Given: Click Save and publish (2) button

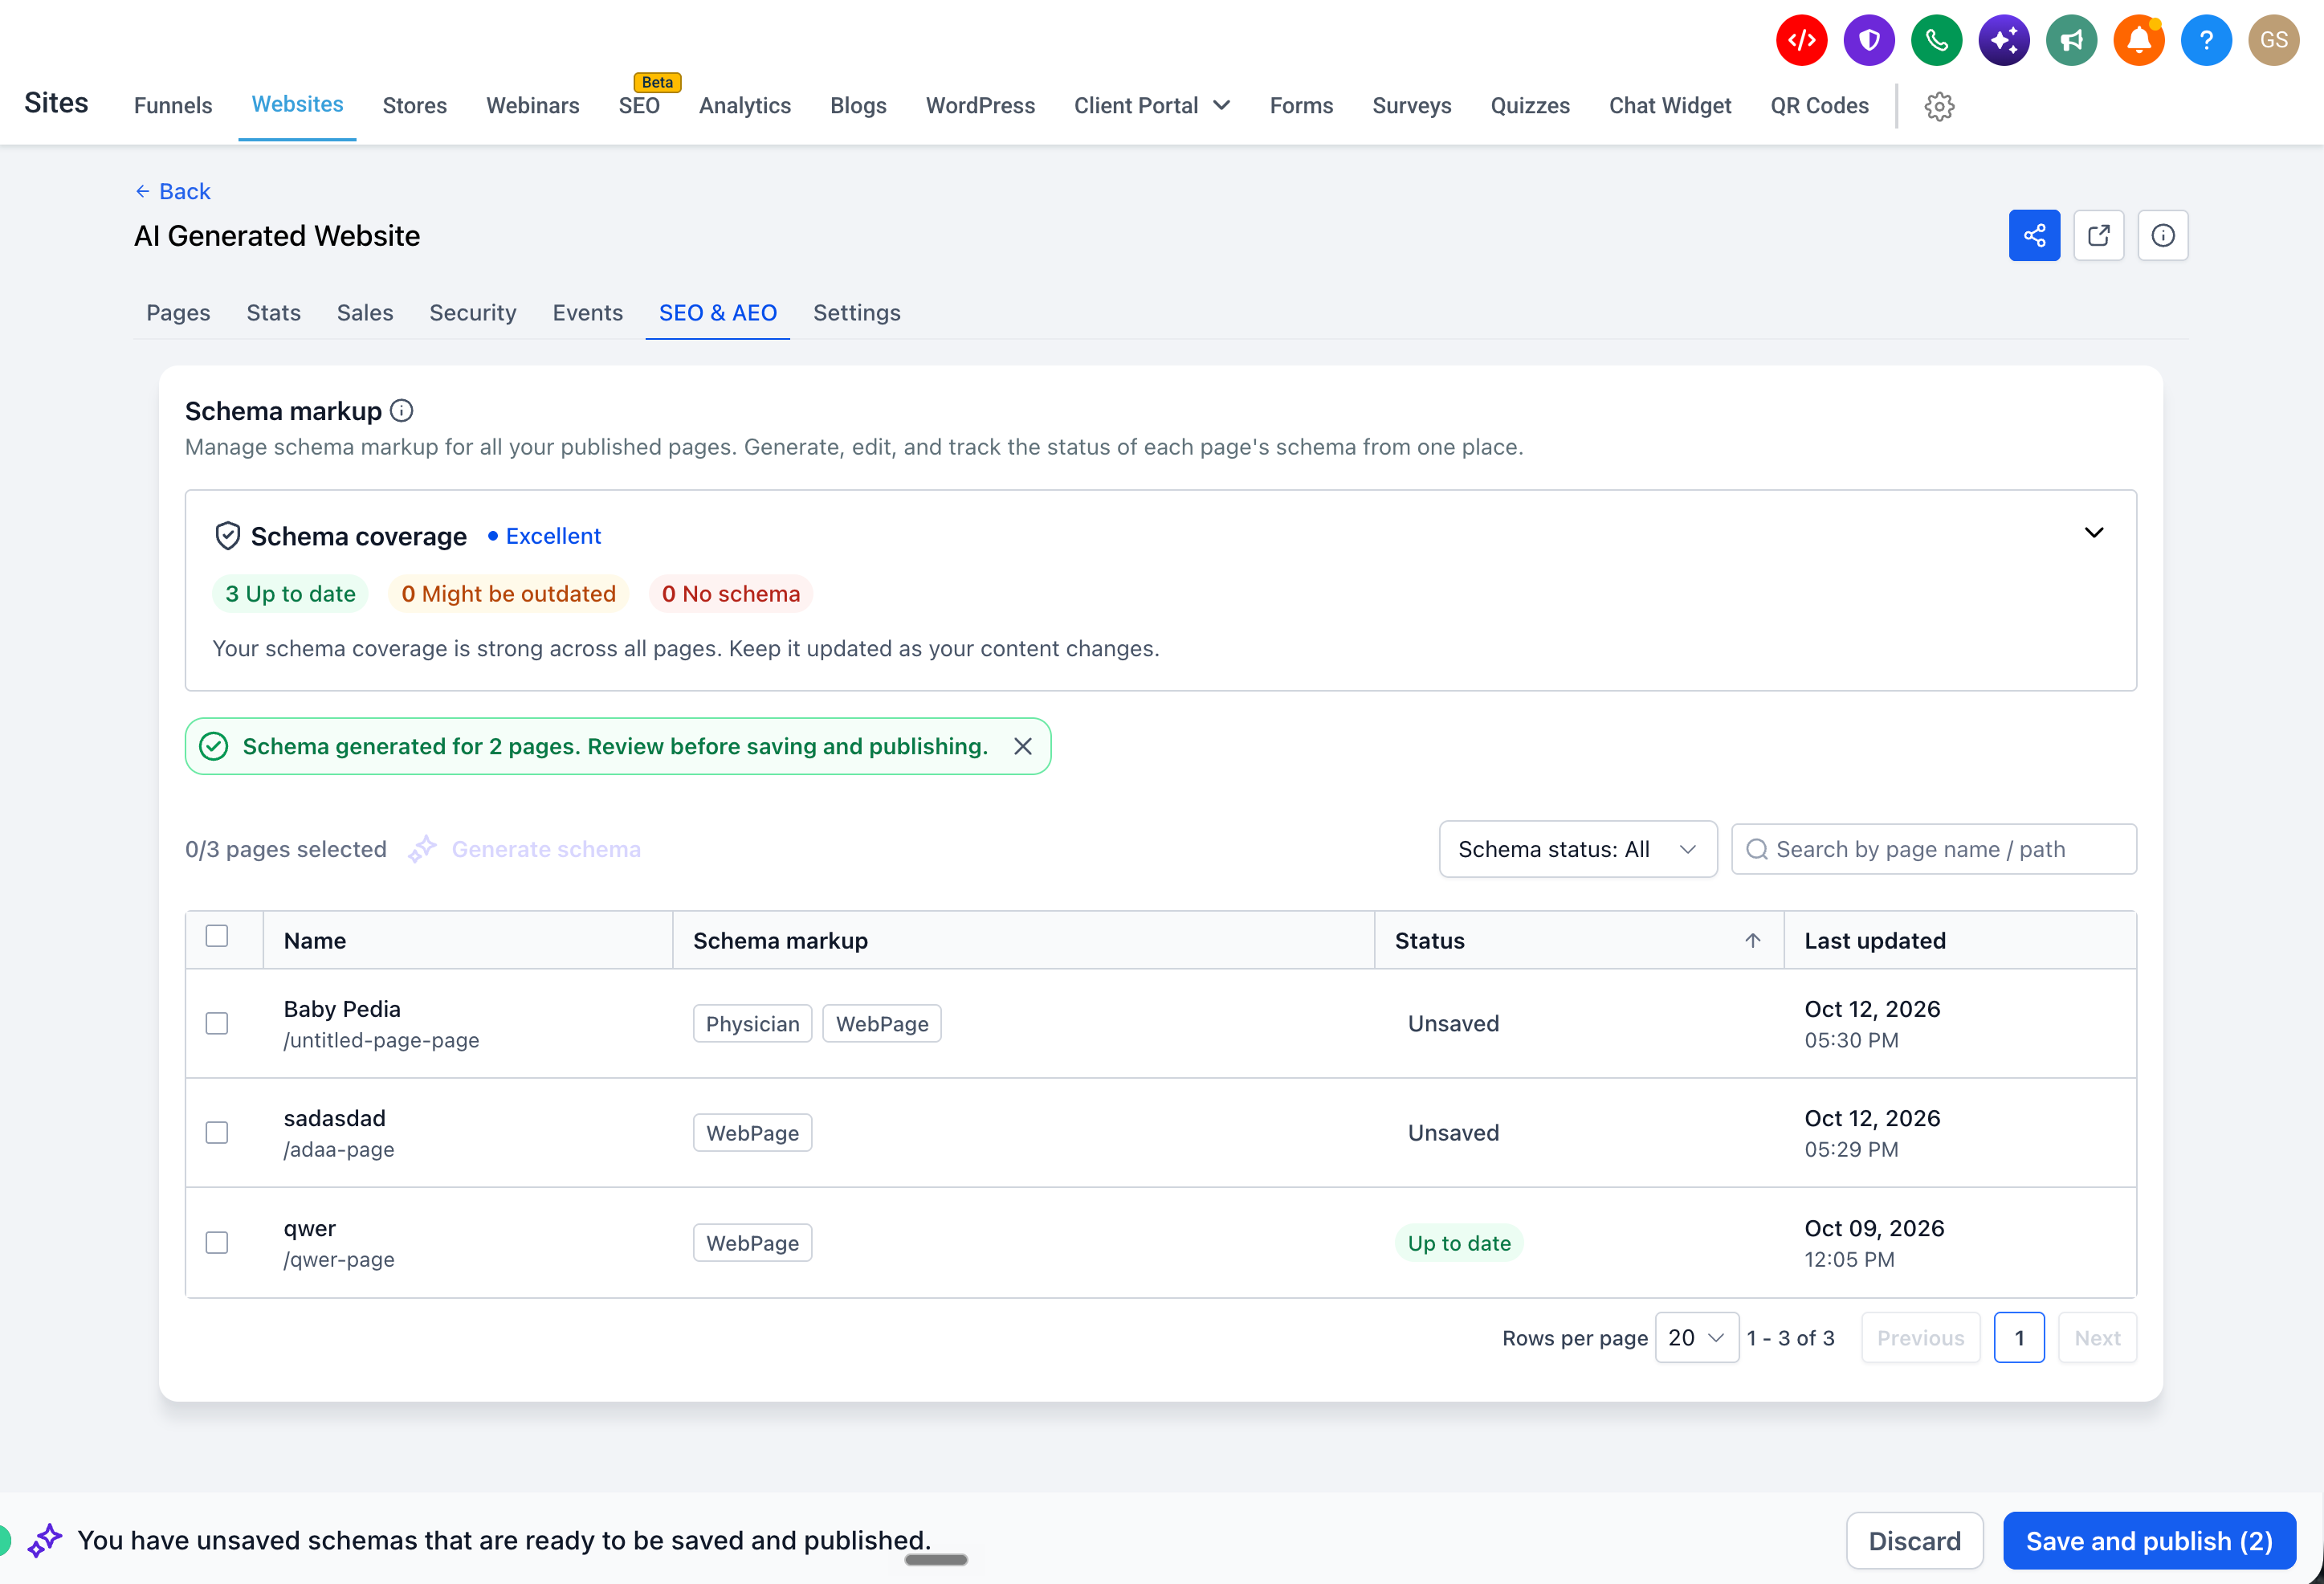Looking at the screenshot, I should (x=2149, y=1541).
